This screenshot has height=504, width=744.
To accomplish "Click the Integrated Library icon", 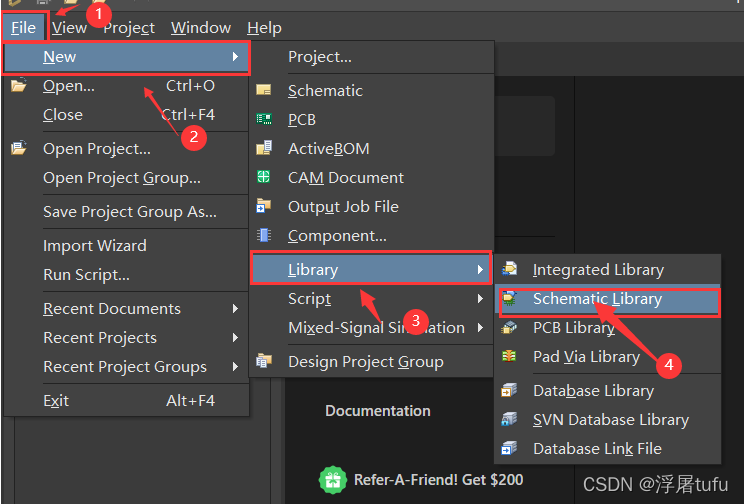I will point(509,269).
